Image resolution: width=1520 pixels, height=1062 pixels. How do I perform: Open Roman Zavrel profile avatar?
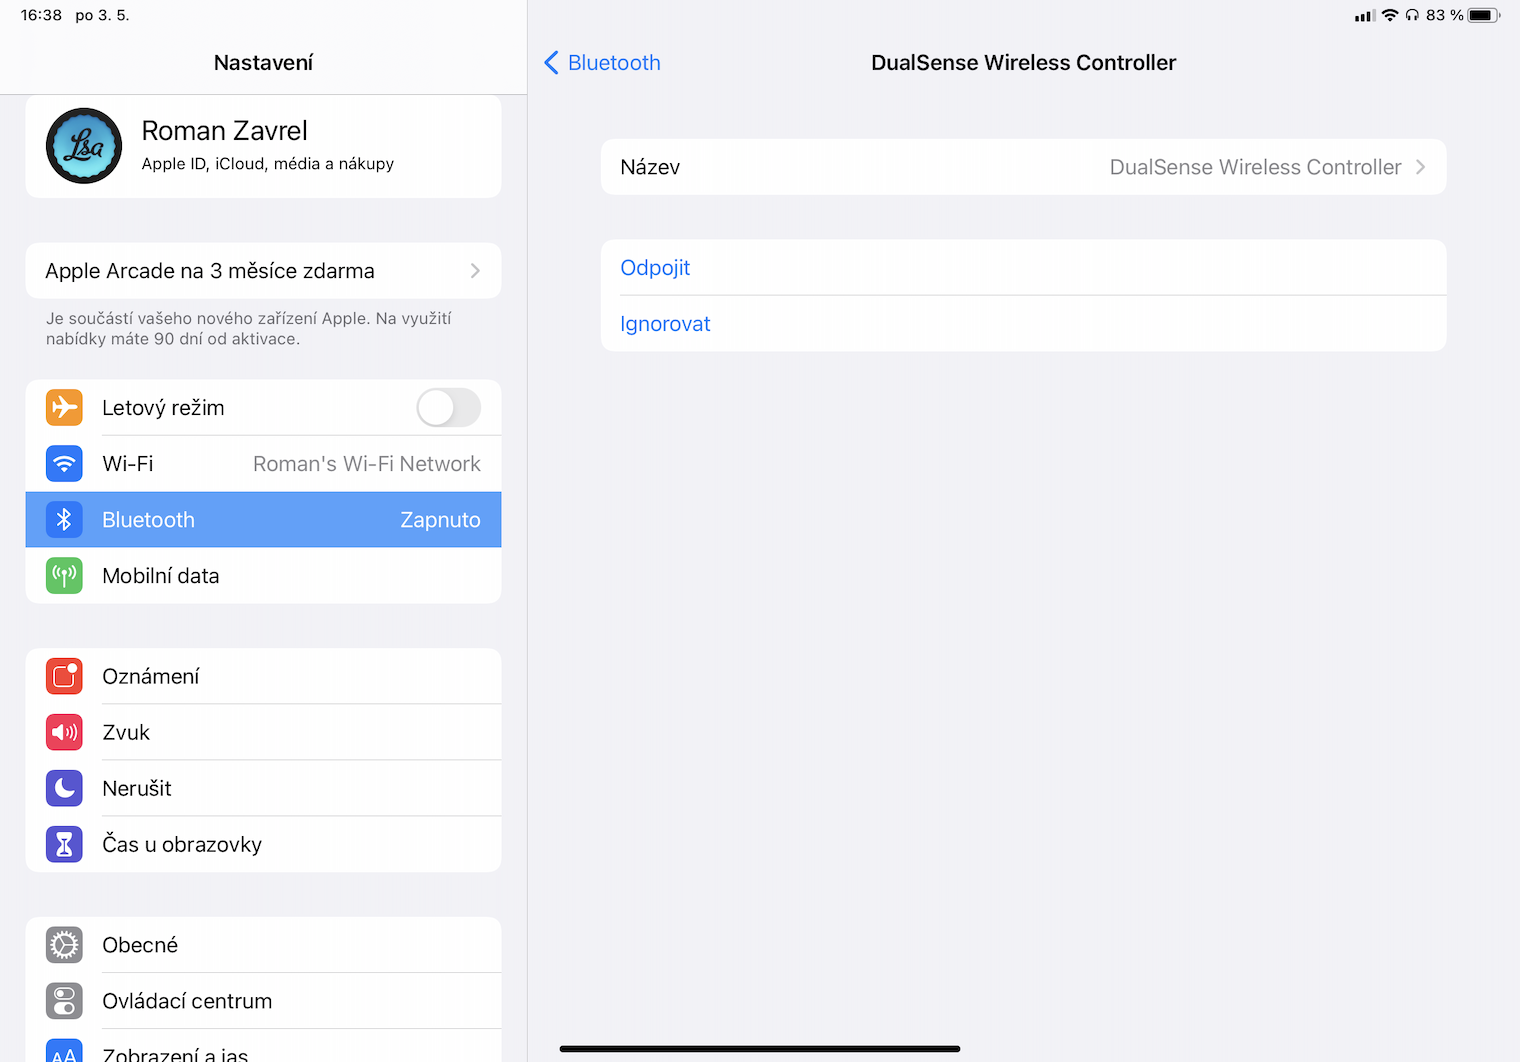click(x=84, y=146)
